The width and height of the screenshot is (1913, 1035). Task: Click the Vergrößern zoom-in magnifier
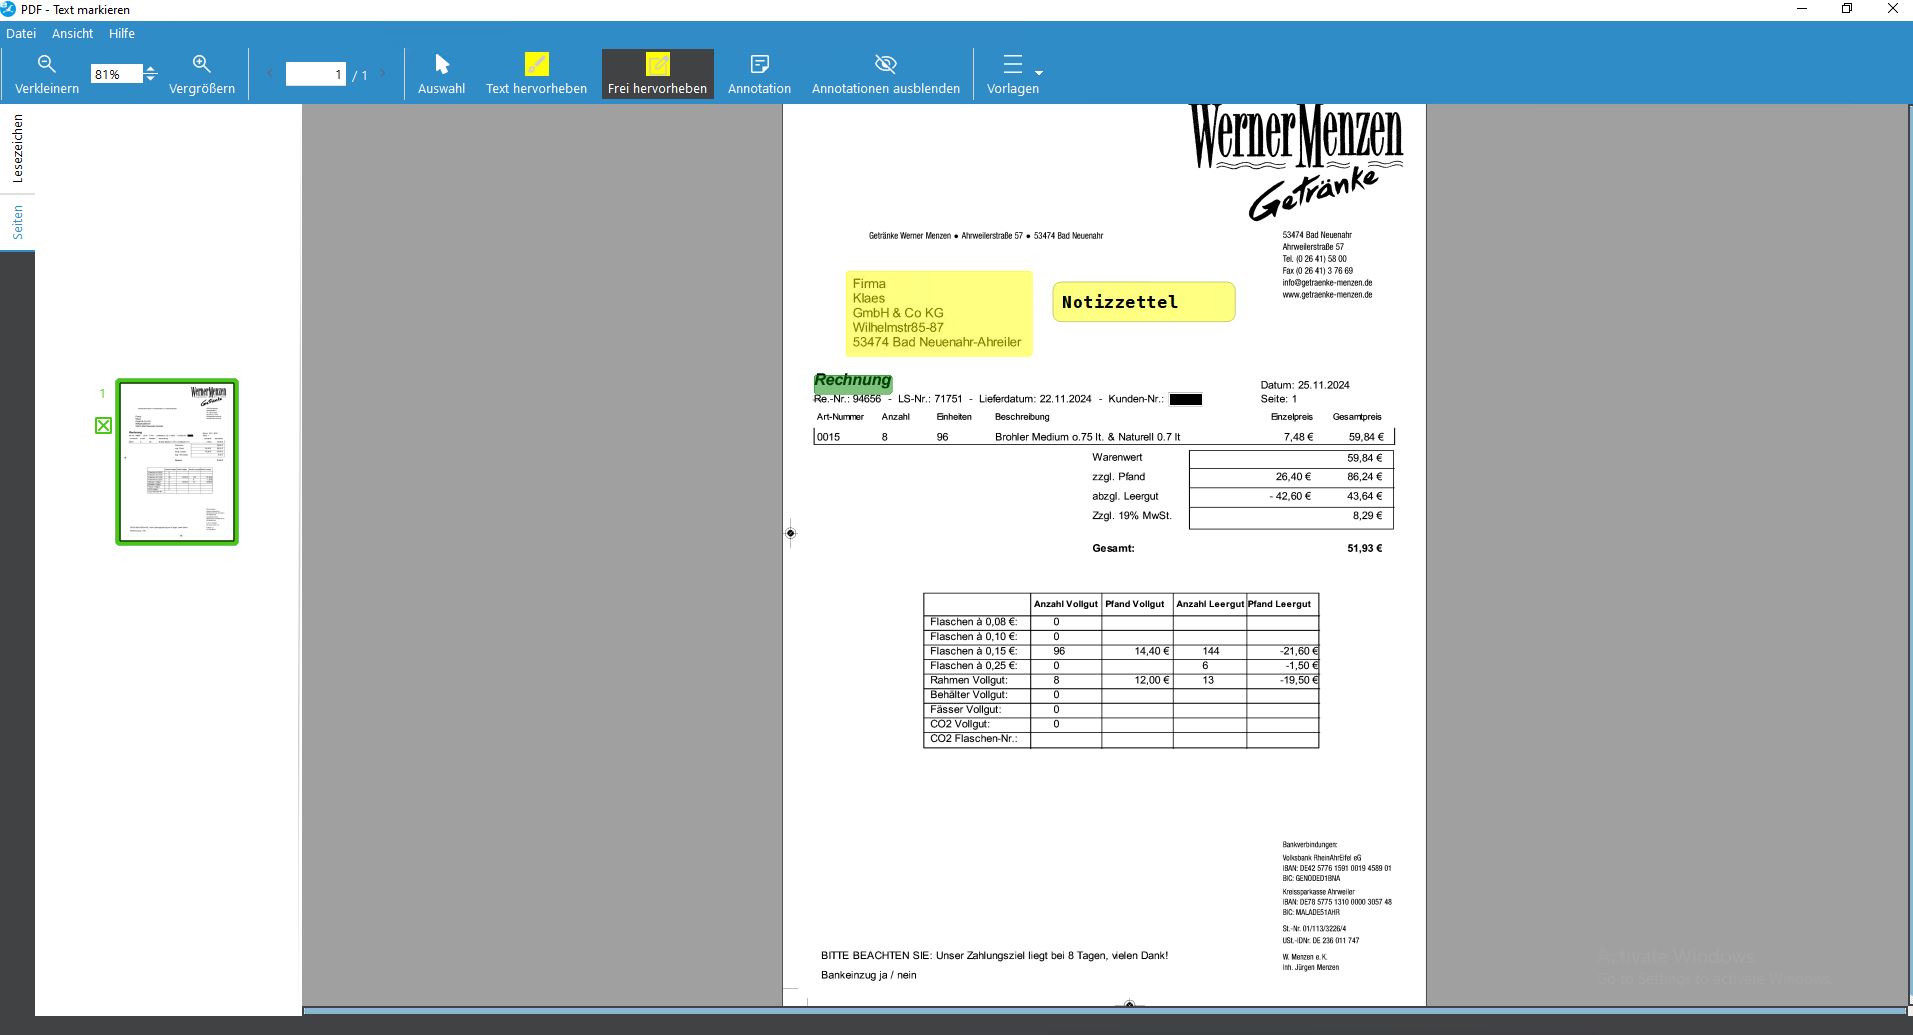coord(201,65)
